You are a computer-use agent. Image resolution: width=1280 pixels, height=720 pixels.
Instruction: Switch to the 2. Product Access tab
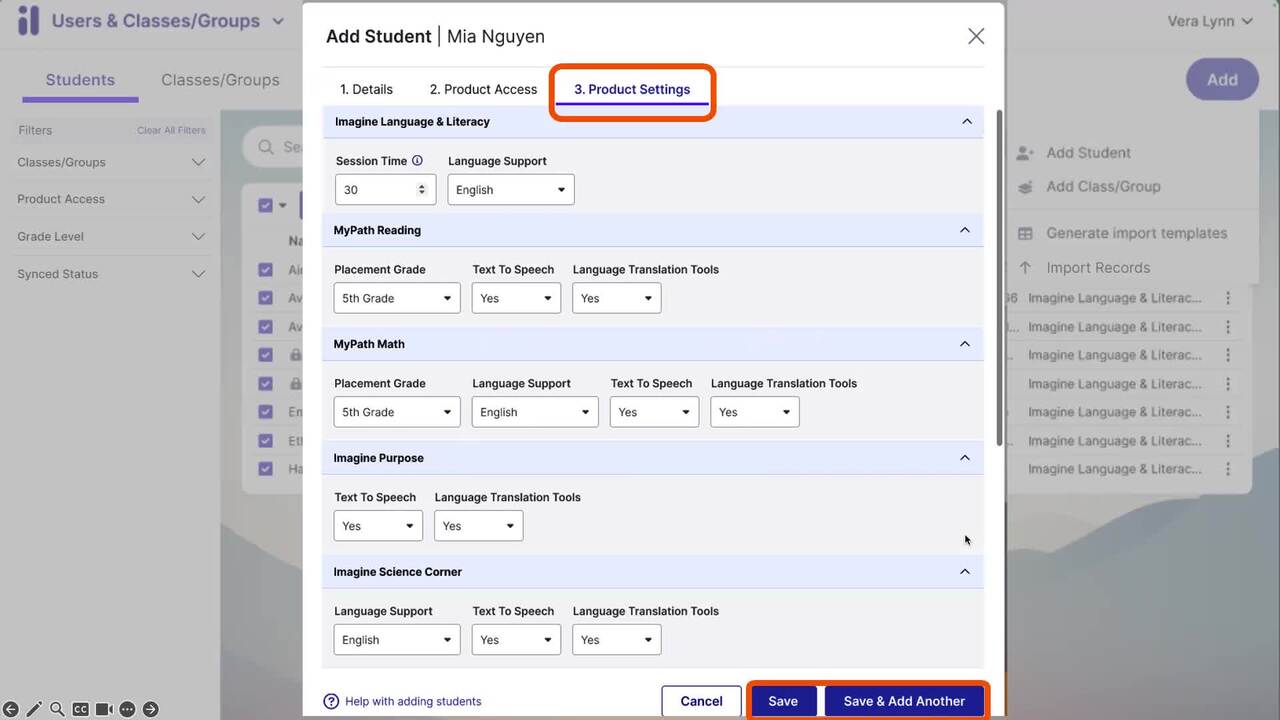(x=483, y=89)
